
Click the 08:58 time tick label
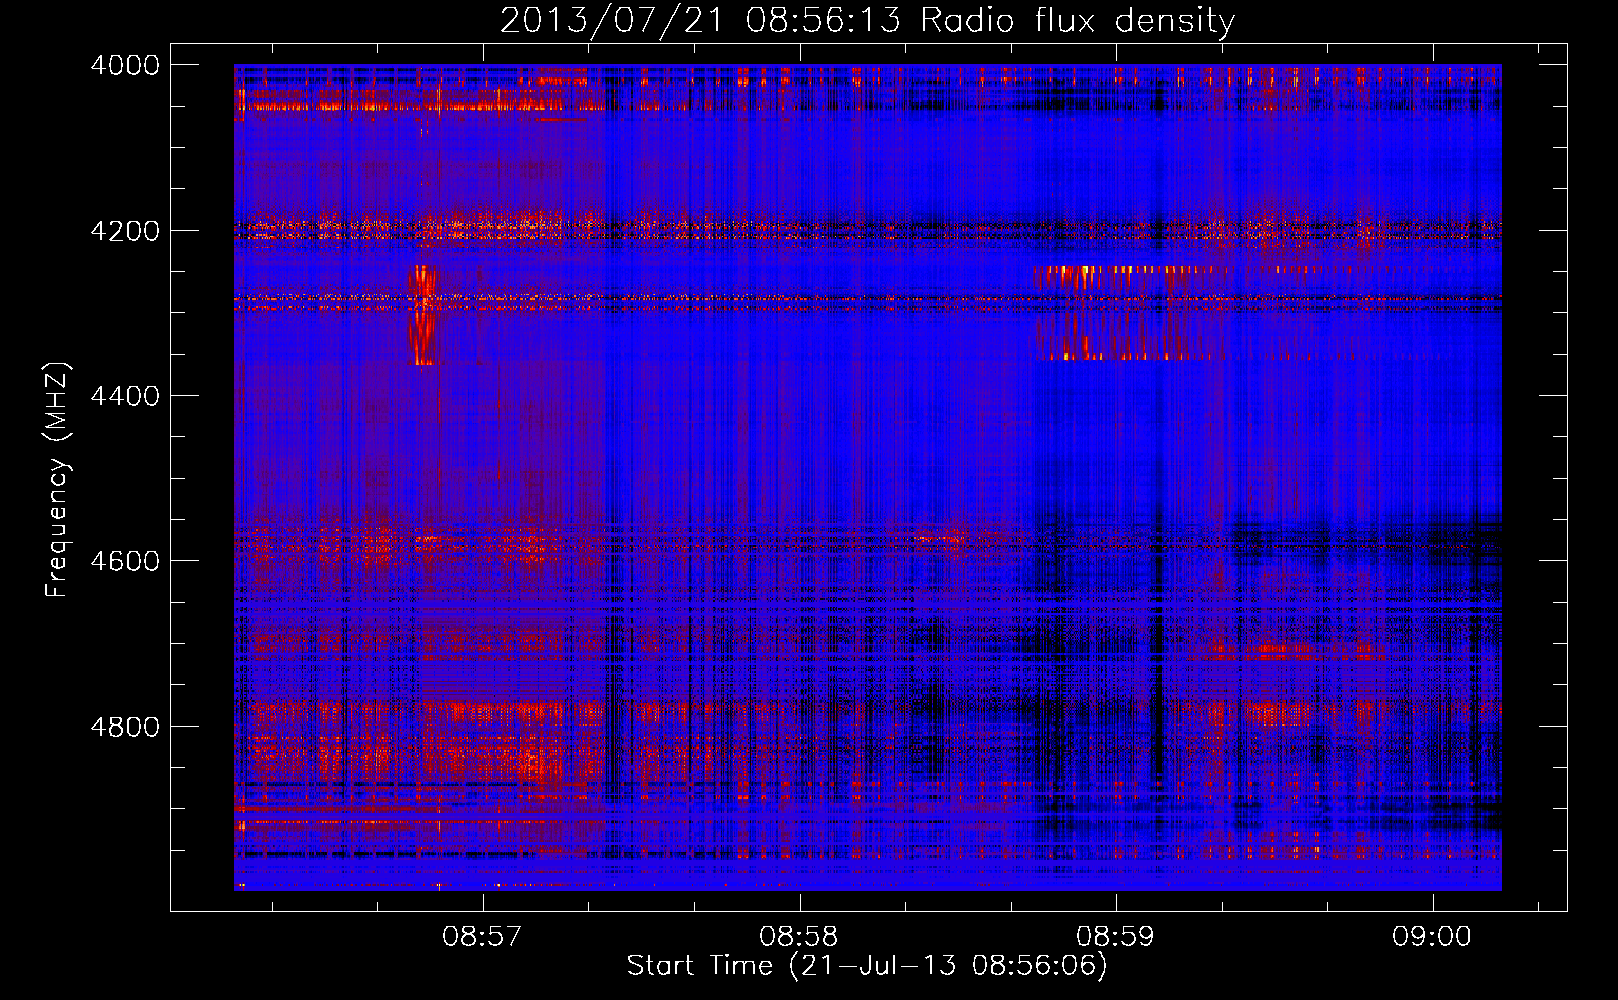[x=799, y=936]
